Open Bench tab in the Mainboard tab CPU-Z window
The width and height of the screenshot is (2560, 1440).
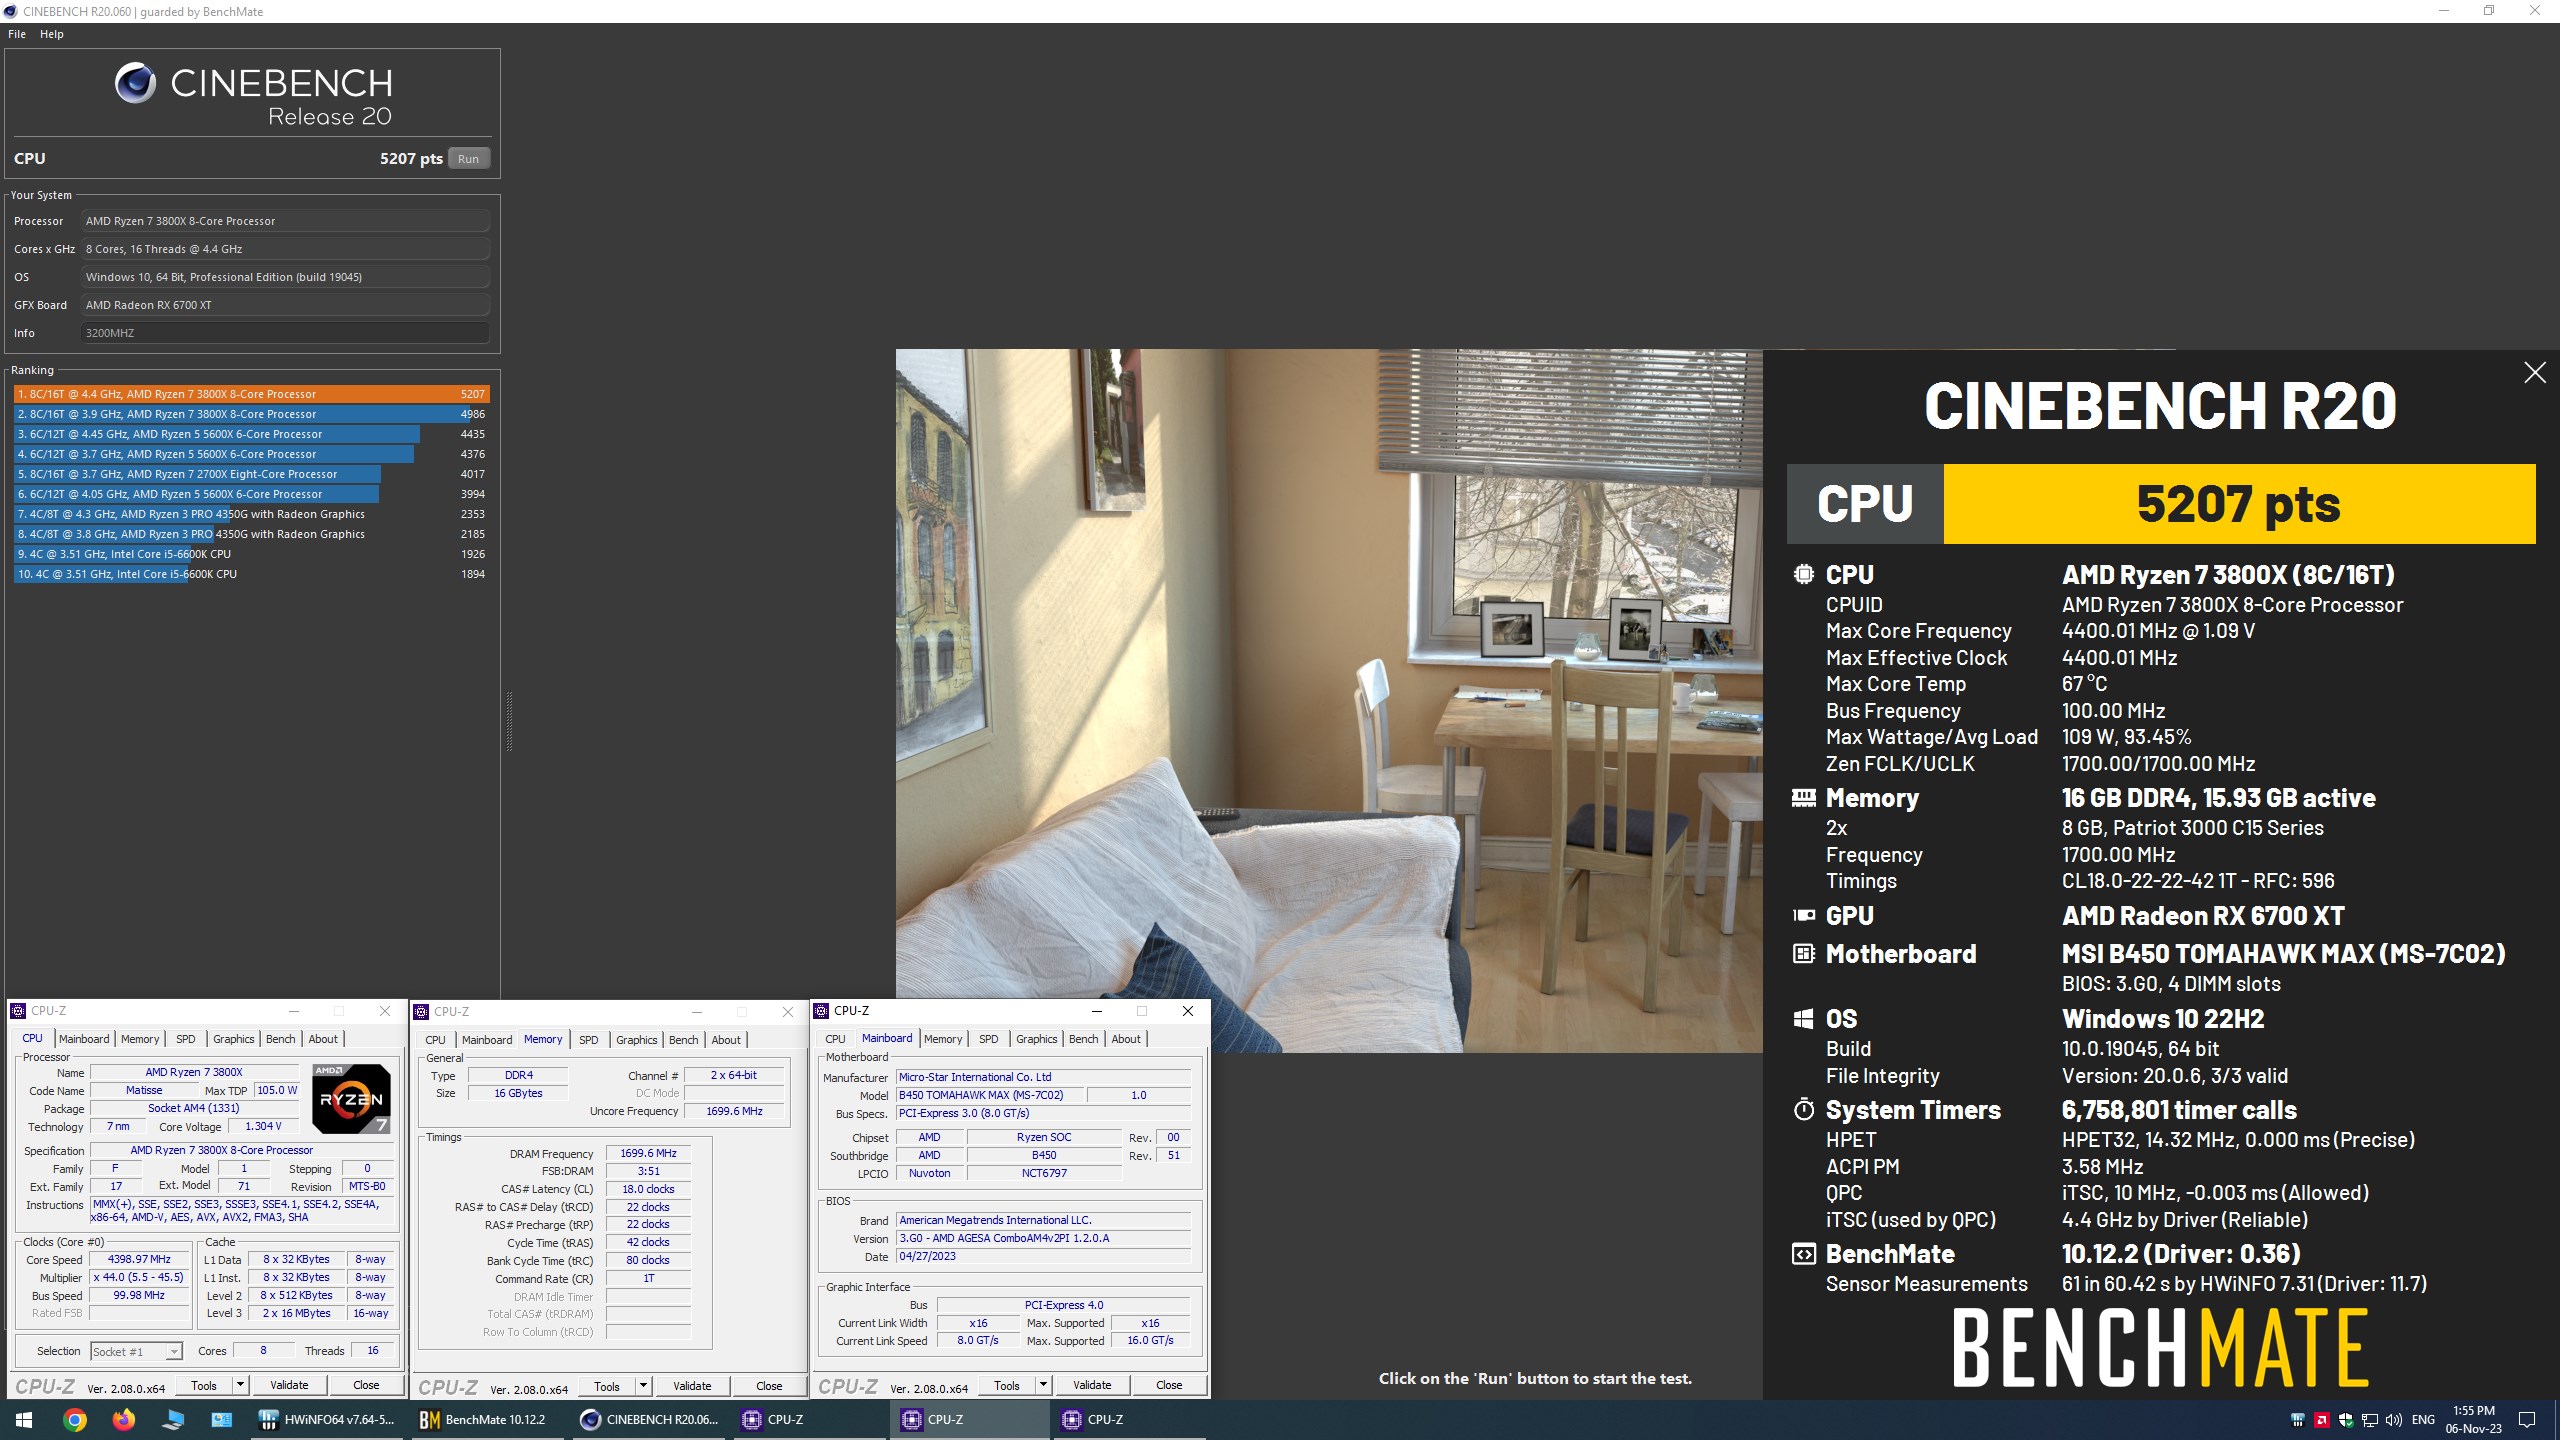click(x=1084, y=1039)
